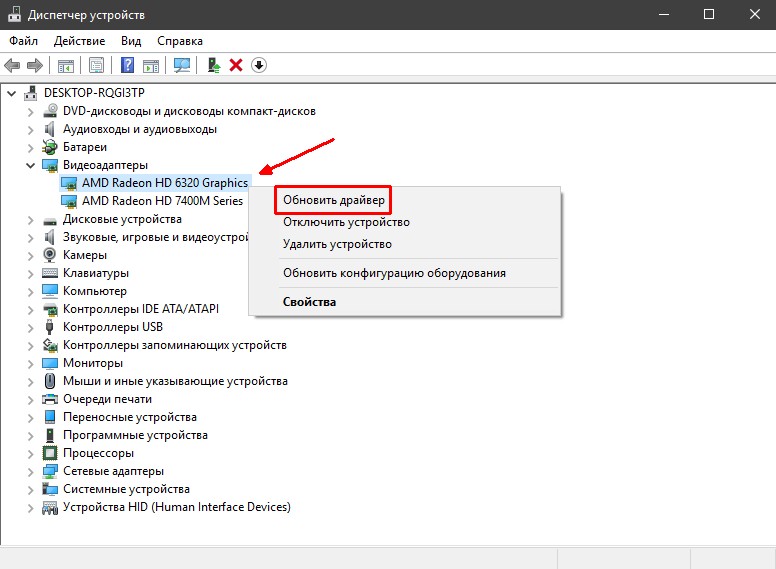Select the Контроллеры запоминающих устройств row
Image resolution: width=776 pixels, height=569 pixels.
(175, 345)
